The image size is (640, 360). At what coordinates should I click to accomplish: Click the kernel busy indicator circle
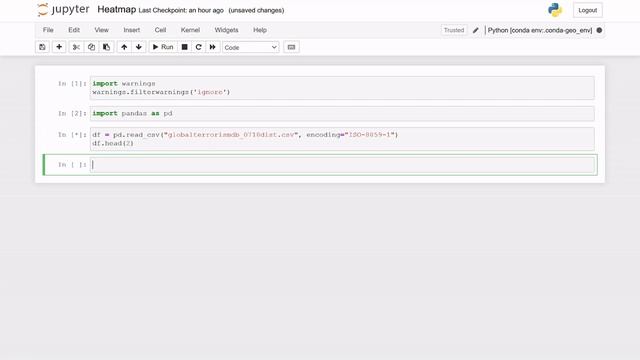(599, 30)
